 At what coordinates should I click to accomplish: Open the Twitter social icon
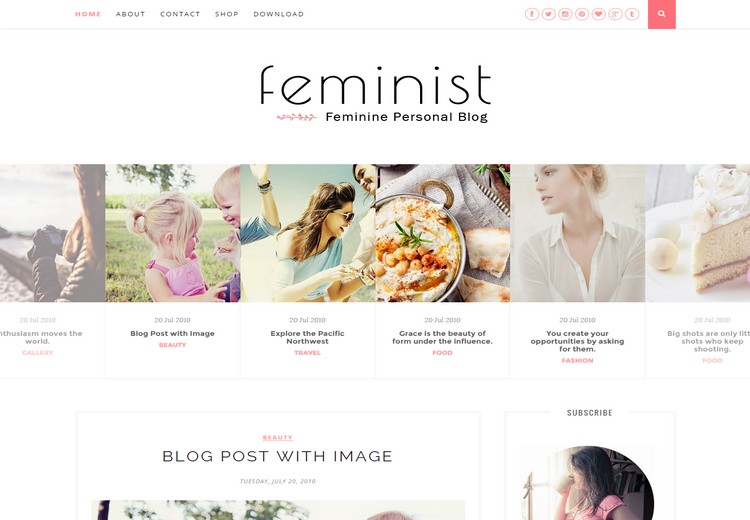(548, 14)
